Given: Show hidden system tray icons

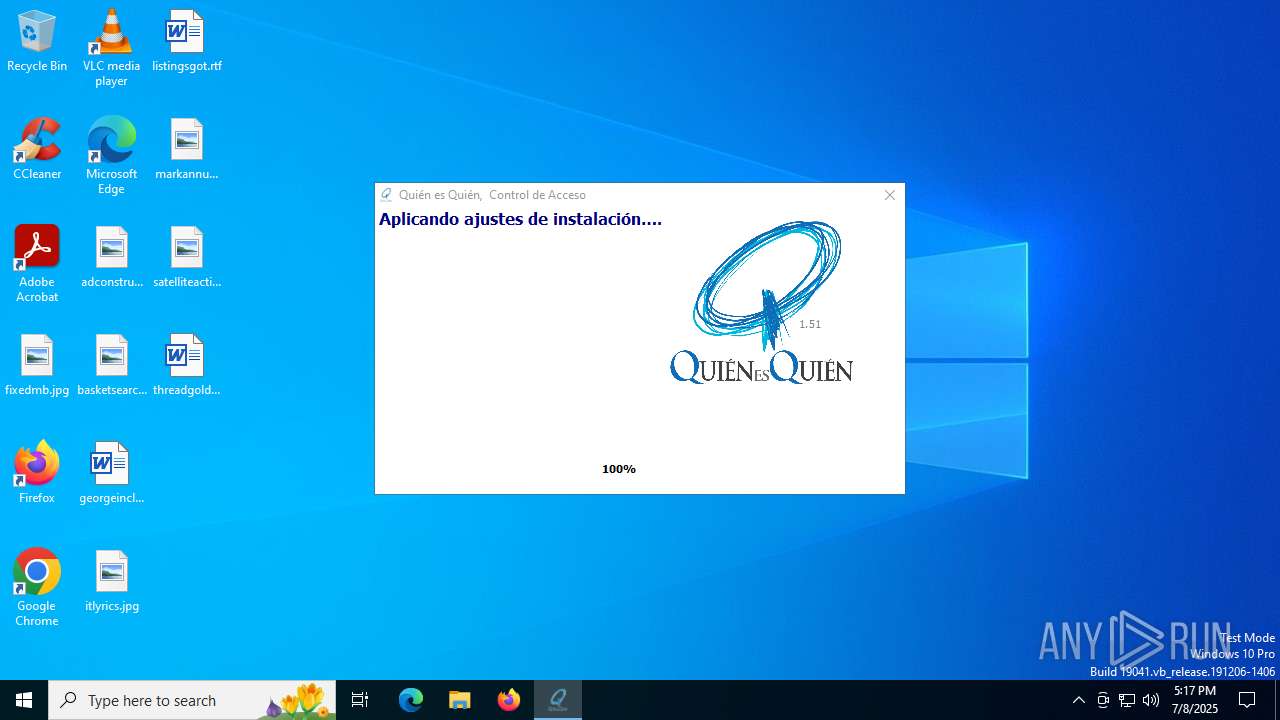Looking at the screenshot, I should (x=1078, y=700).
